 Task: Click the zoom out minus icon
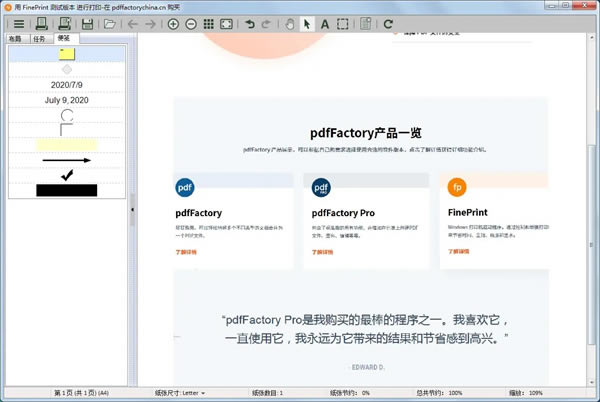click(190, 23)
